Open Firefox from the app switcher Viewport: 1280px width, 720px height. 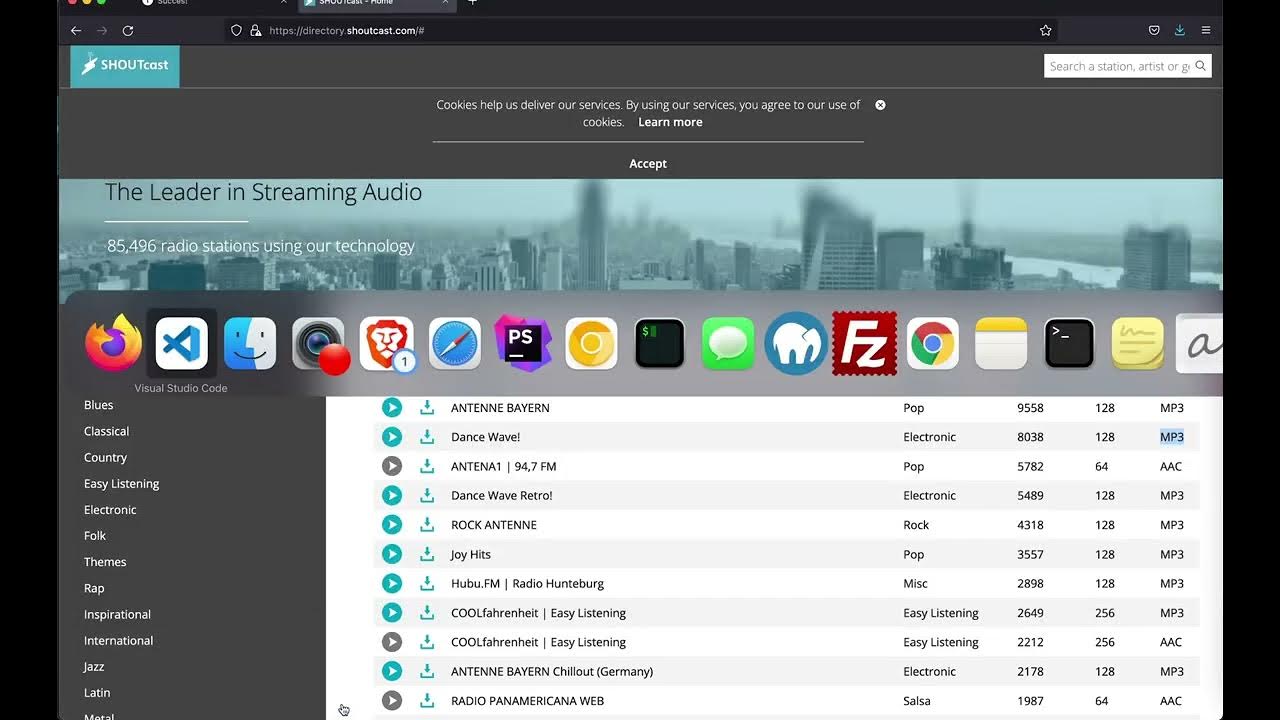coord(113,343)
